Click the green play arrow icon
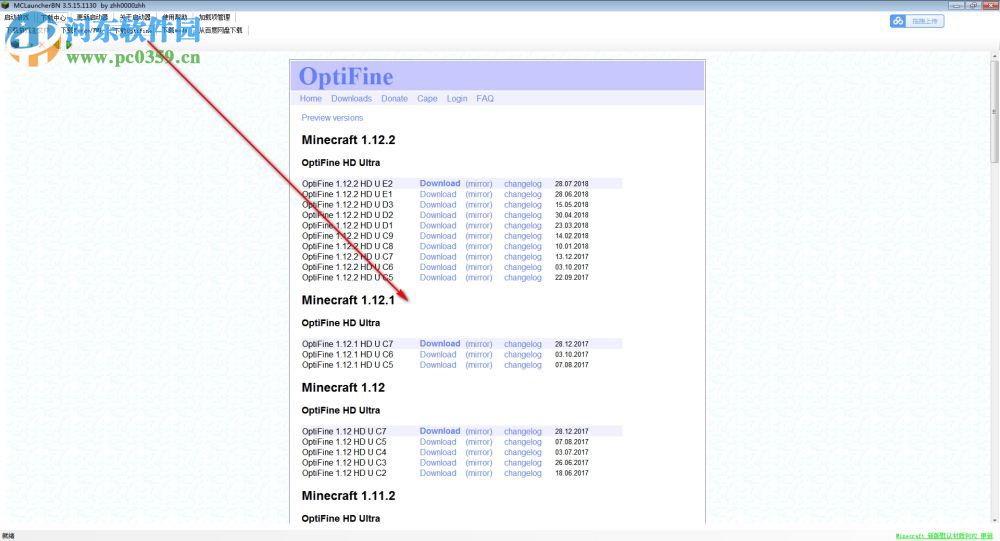 click(68, 45)
